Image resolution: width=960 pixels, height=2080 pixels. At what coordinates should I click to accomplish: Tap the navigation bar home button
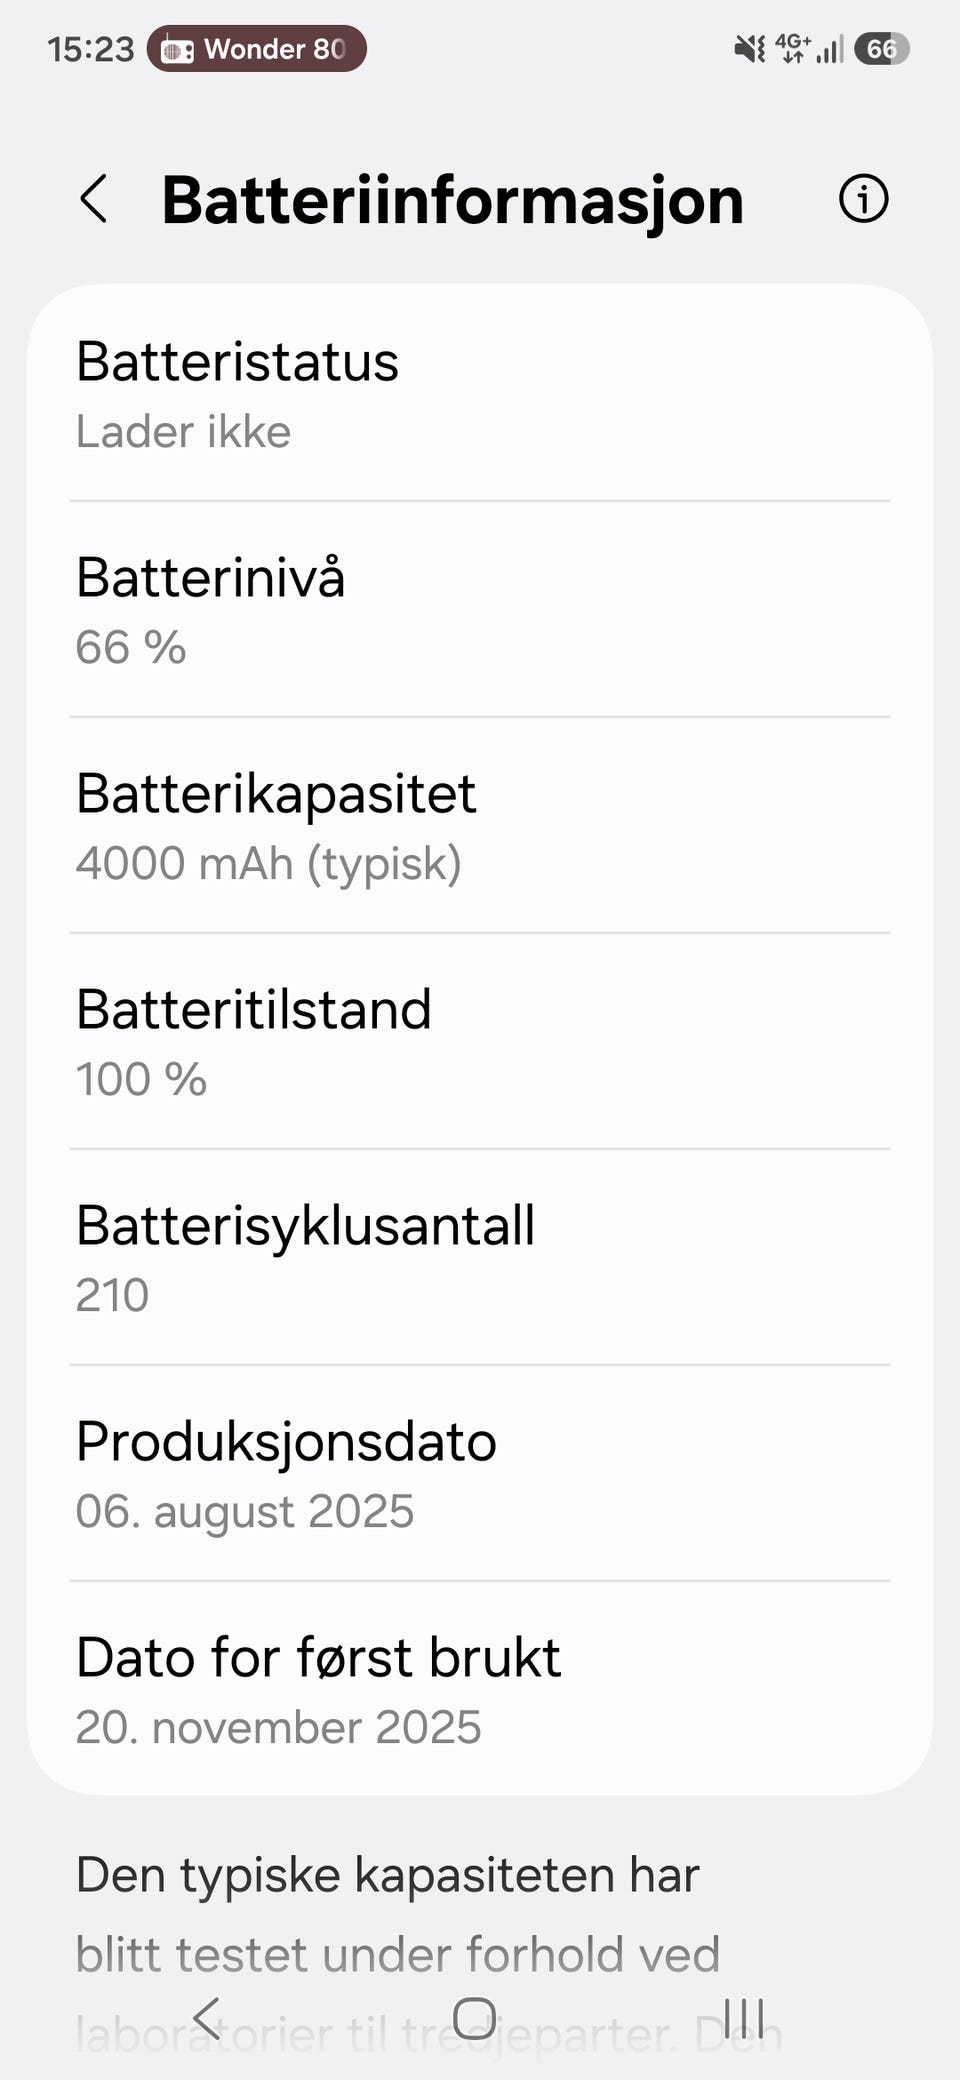tap(474, 2018)
